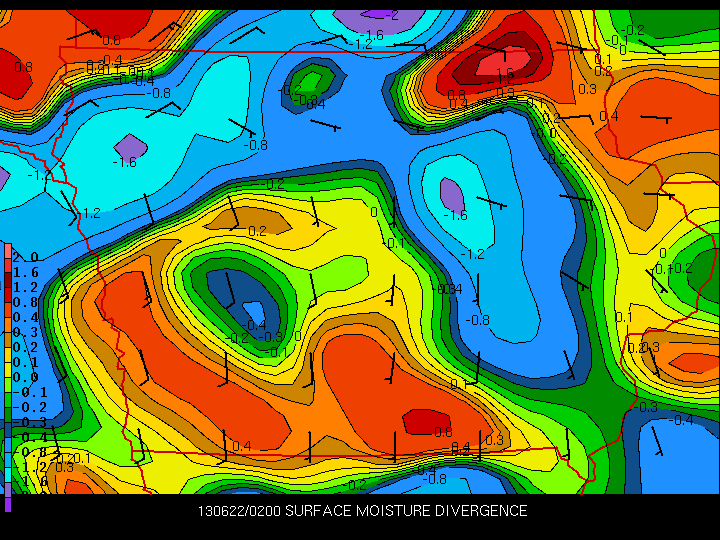Select the -0.4 label in the bottom-right blue area
The height and width of the screenshot is (540, 720).
pyautogui.click(x=681, y=420)
